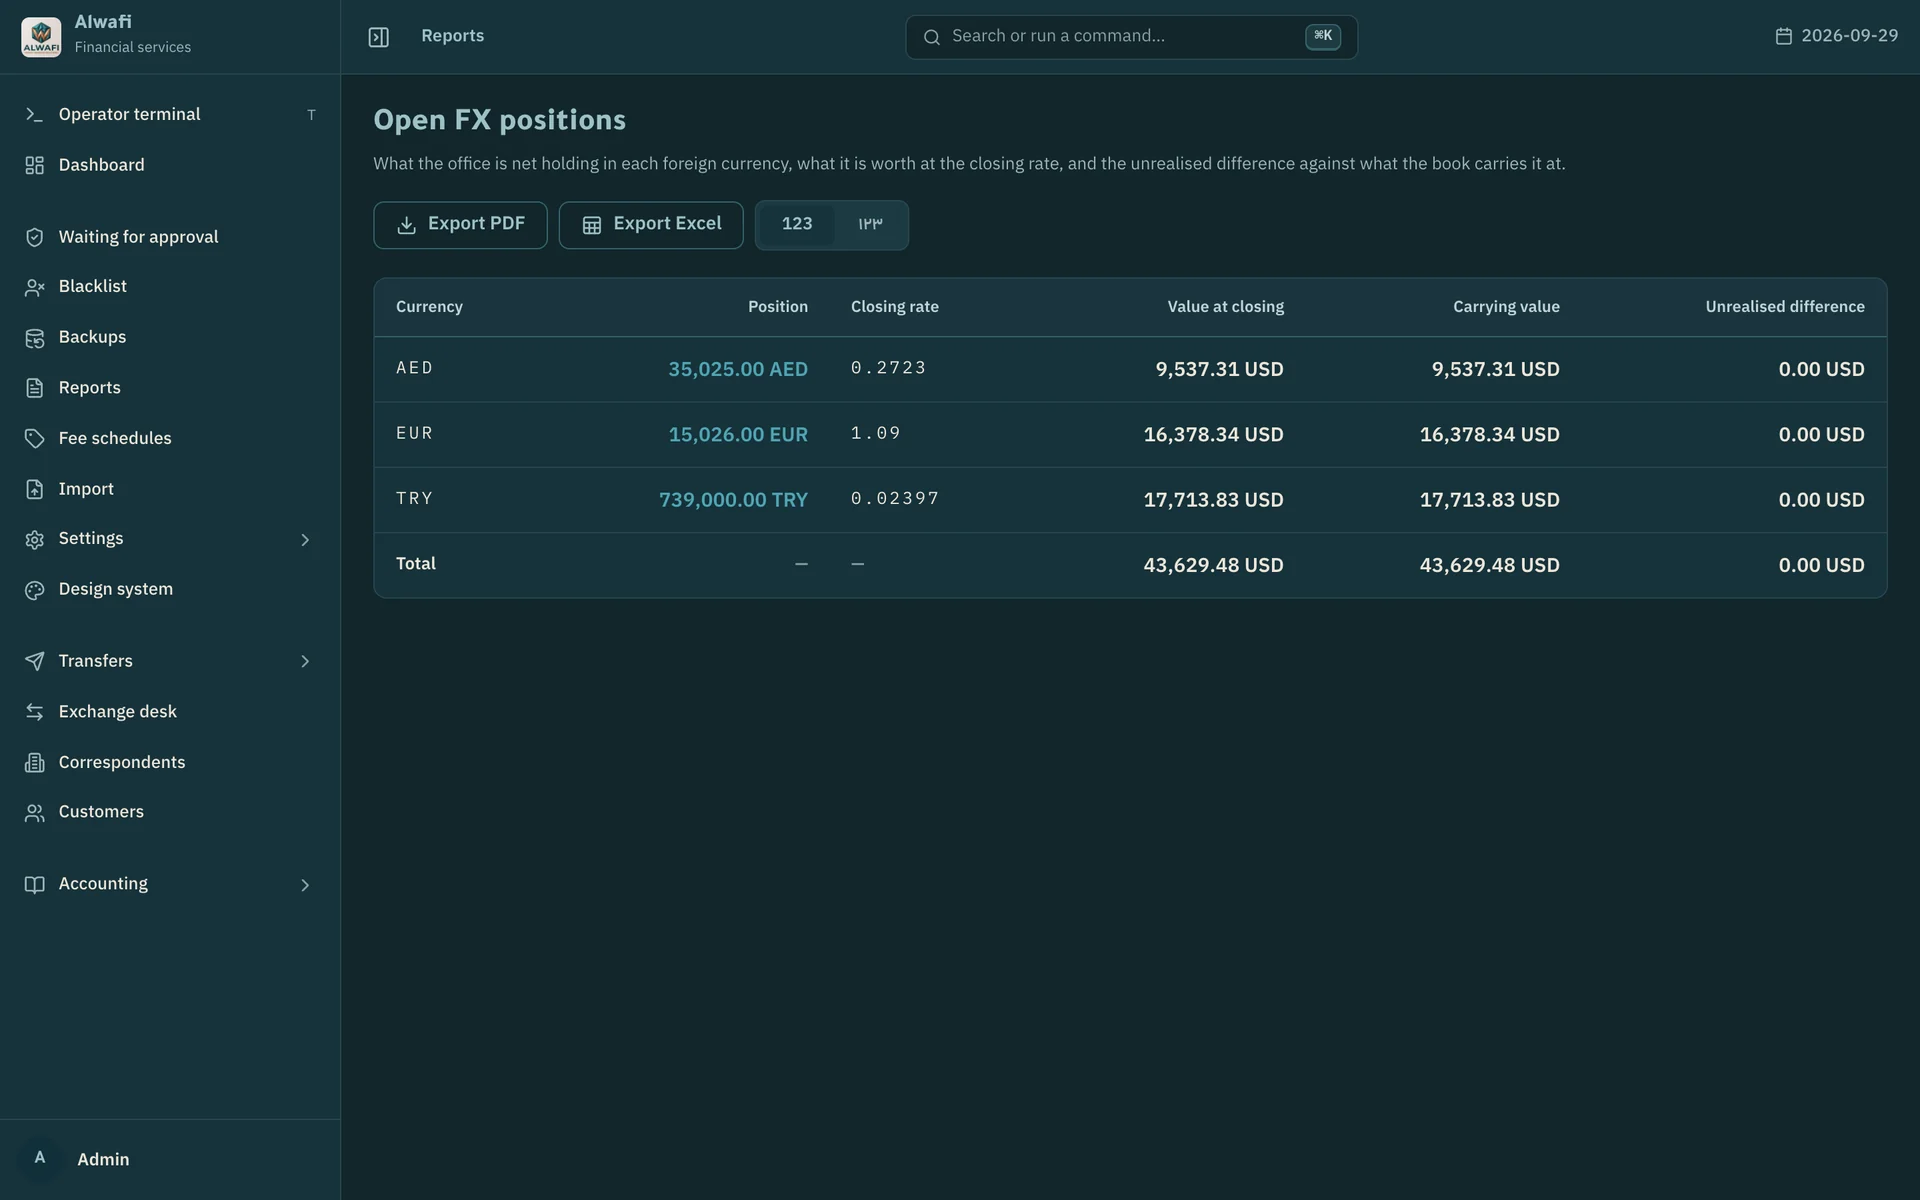Focus the Search or run a command field

pyautogui.click(x=1131, y=37)
